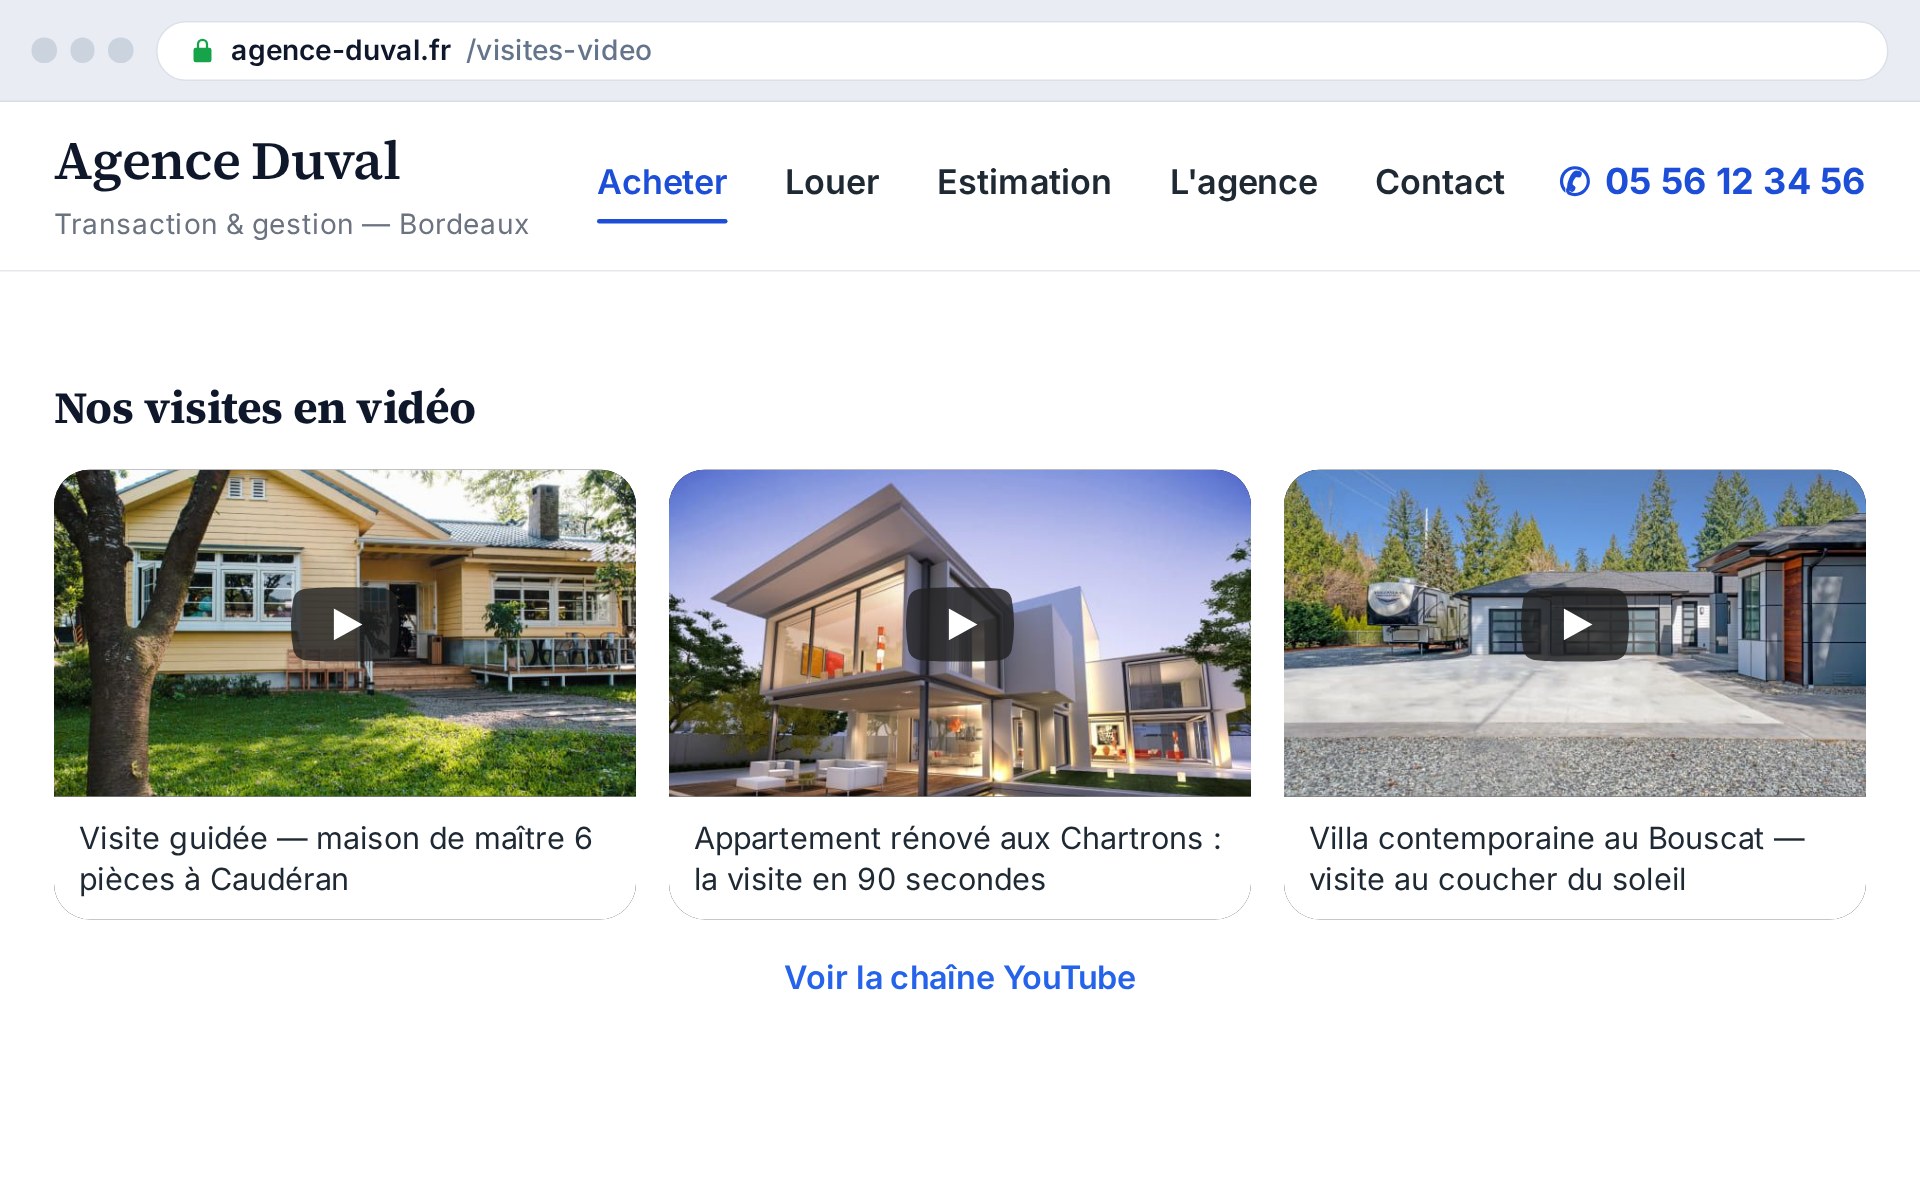Focus the address bar with agence-duval.fr URL

point(1022,51)
